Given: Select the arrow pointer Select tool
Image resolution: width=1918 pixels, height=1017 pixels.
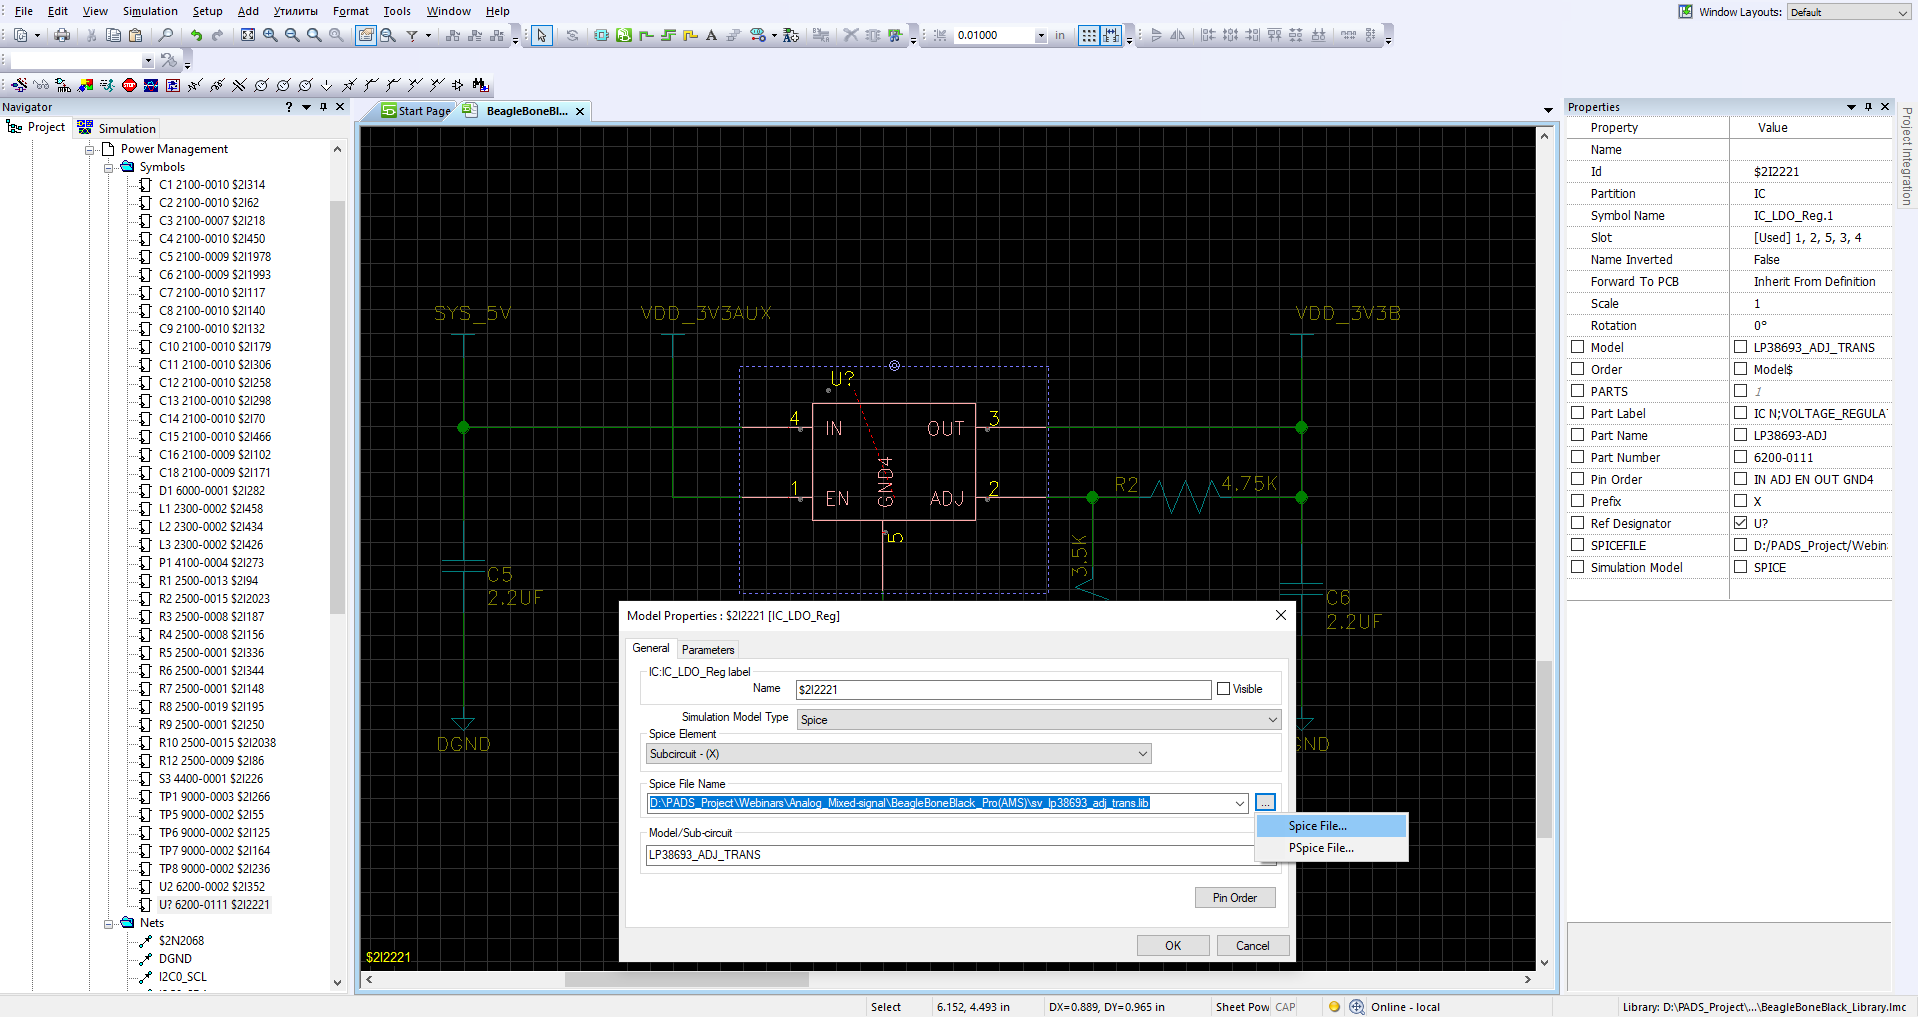Looking at the screenshot, I should point(541,35).
